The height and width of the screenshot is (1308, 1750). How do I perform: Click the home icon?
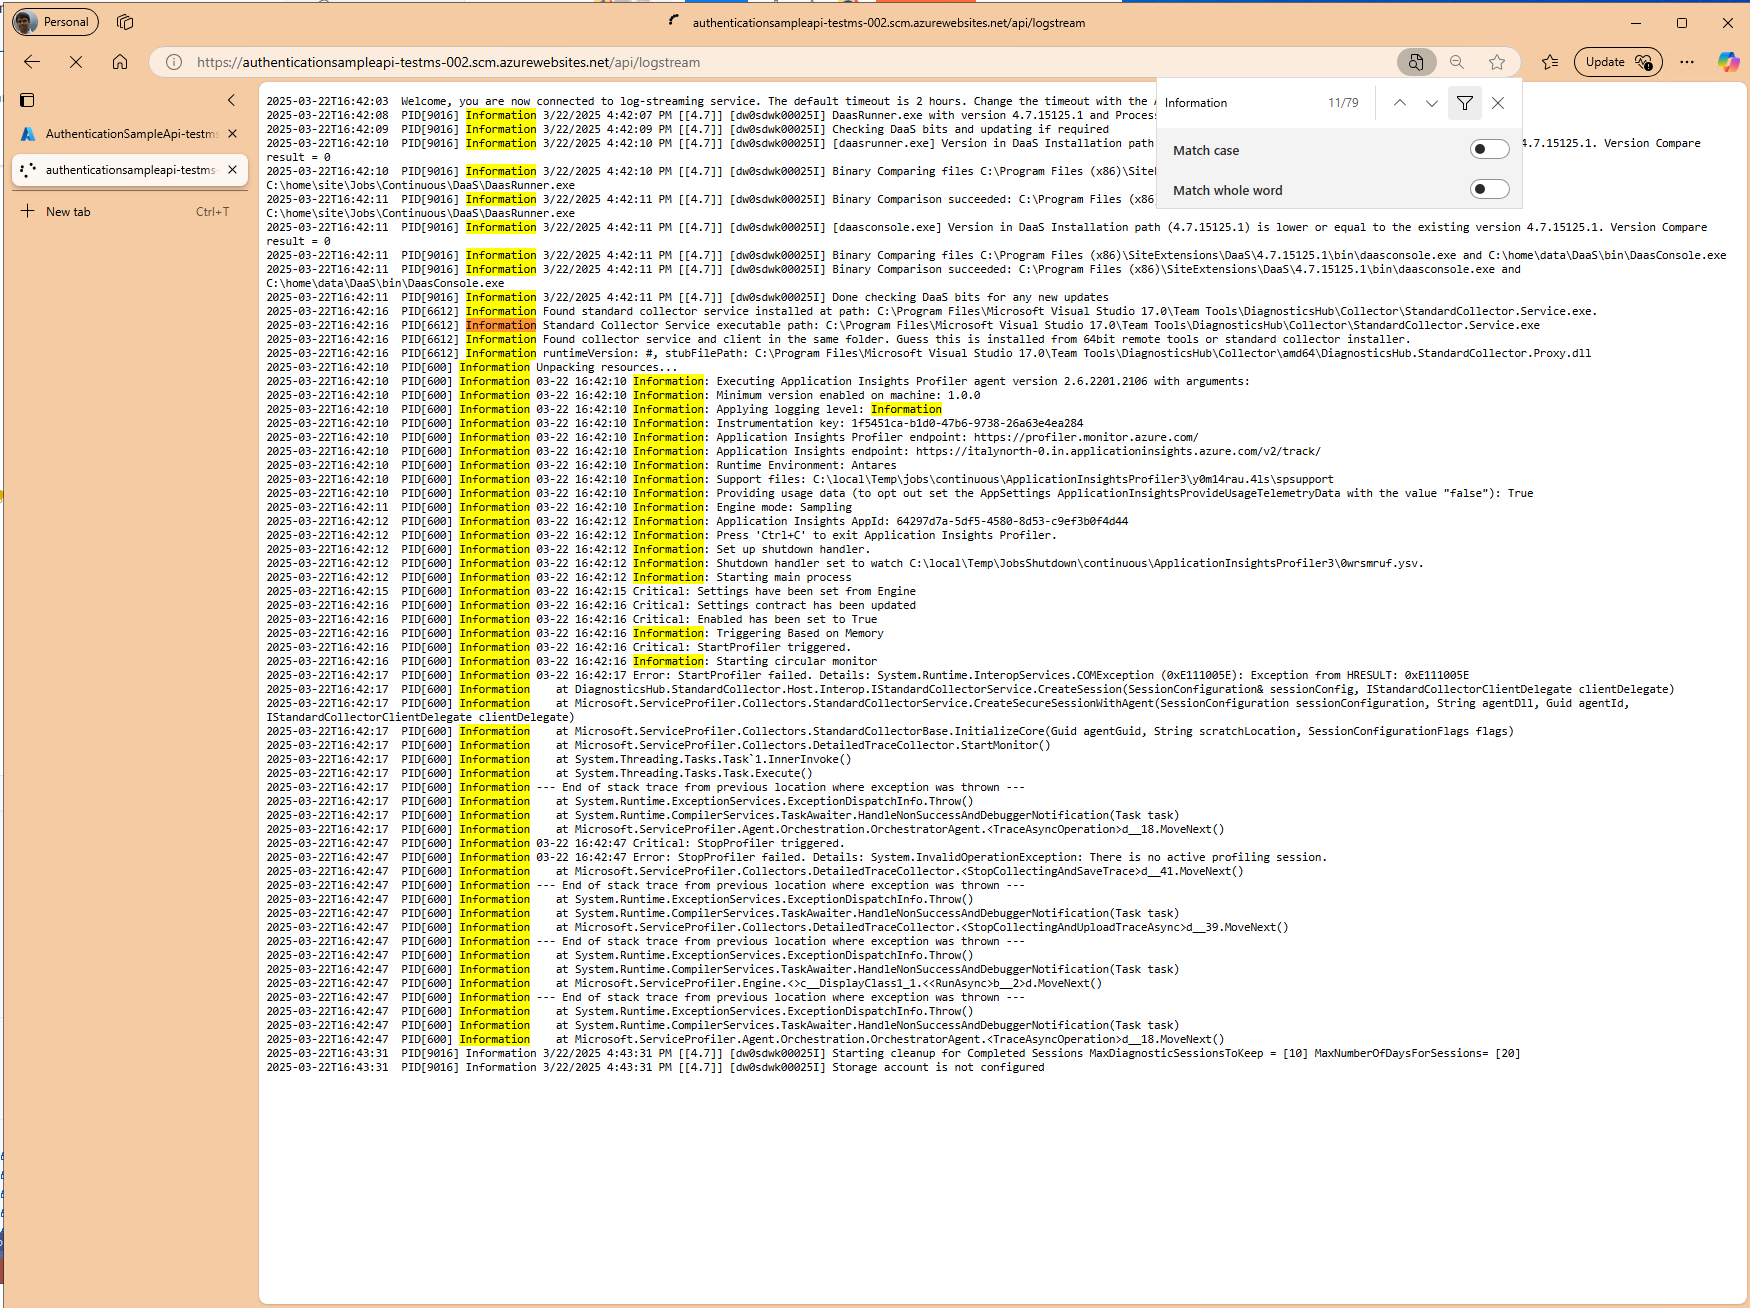pyautogui.click(x=120, y=61)
